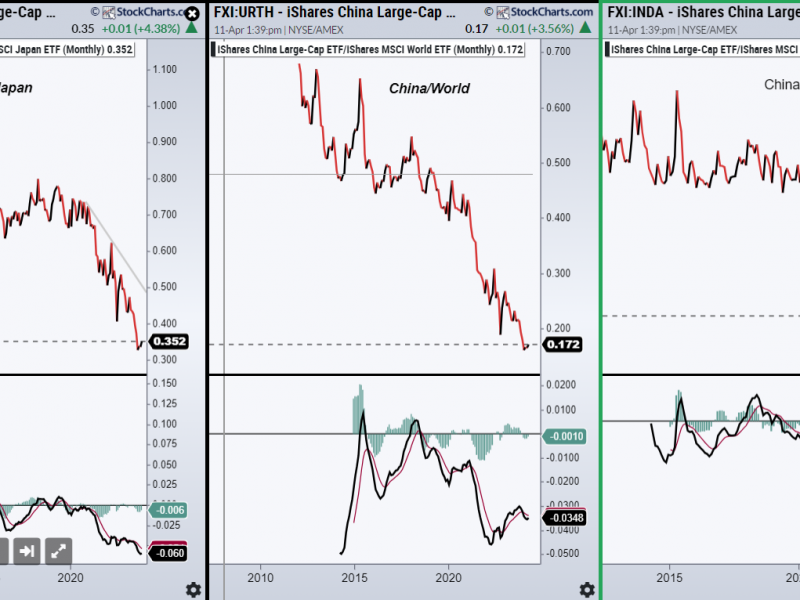
Task: Click the FXI:INDA chart title
Action: (x=703, y=12)
